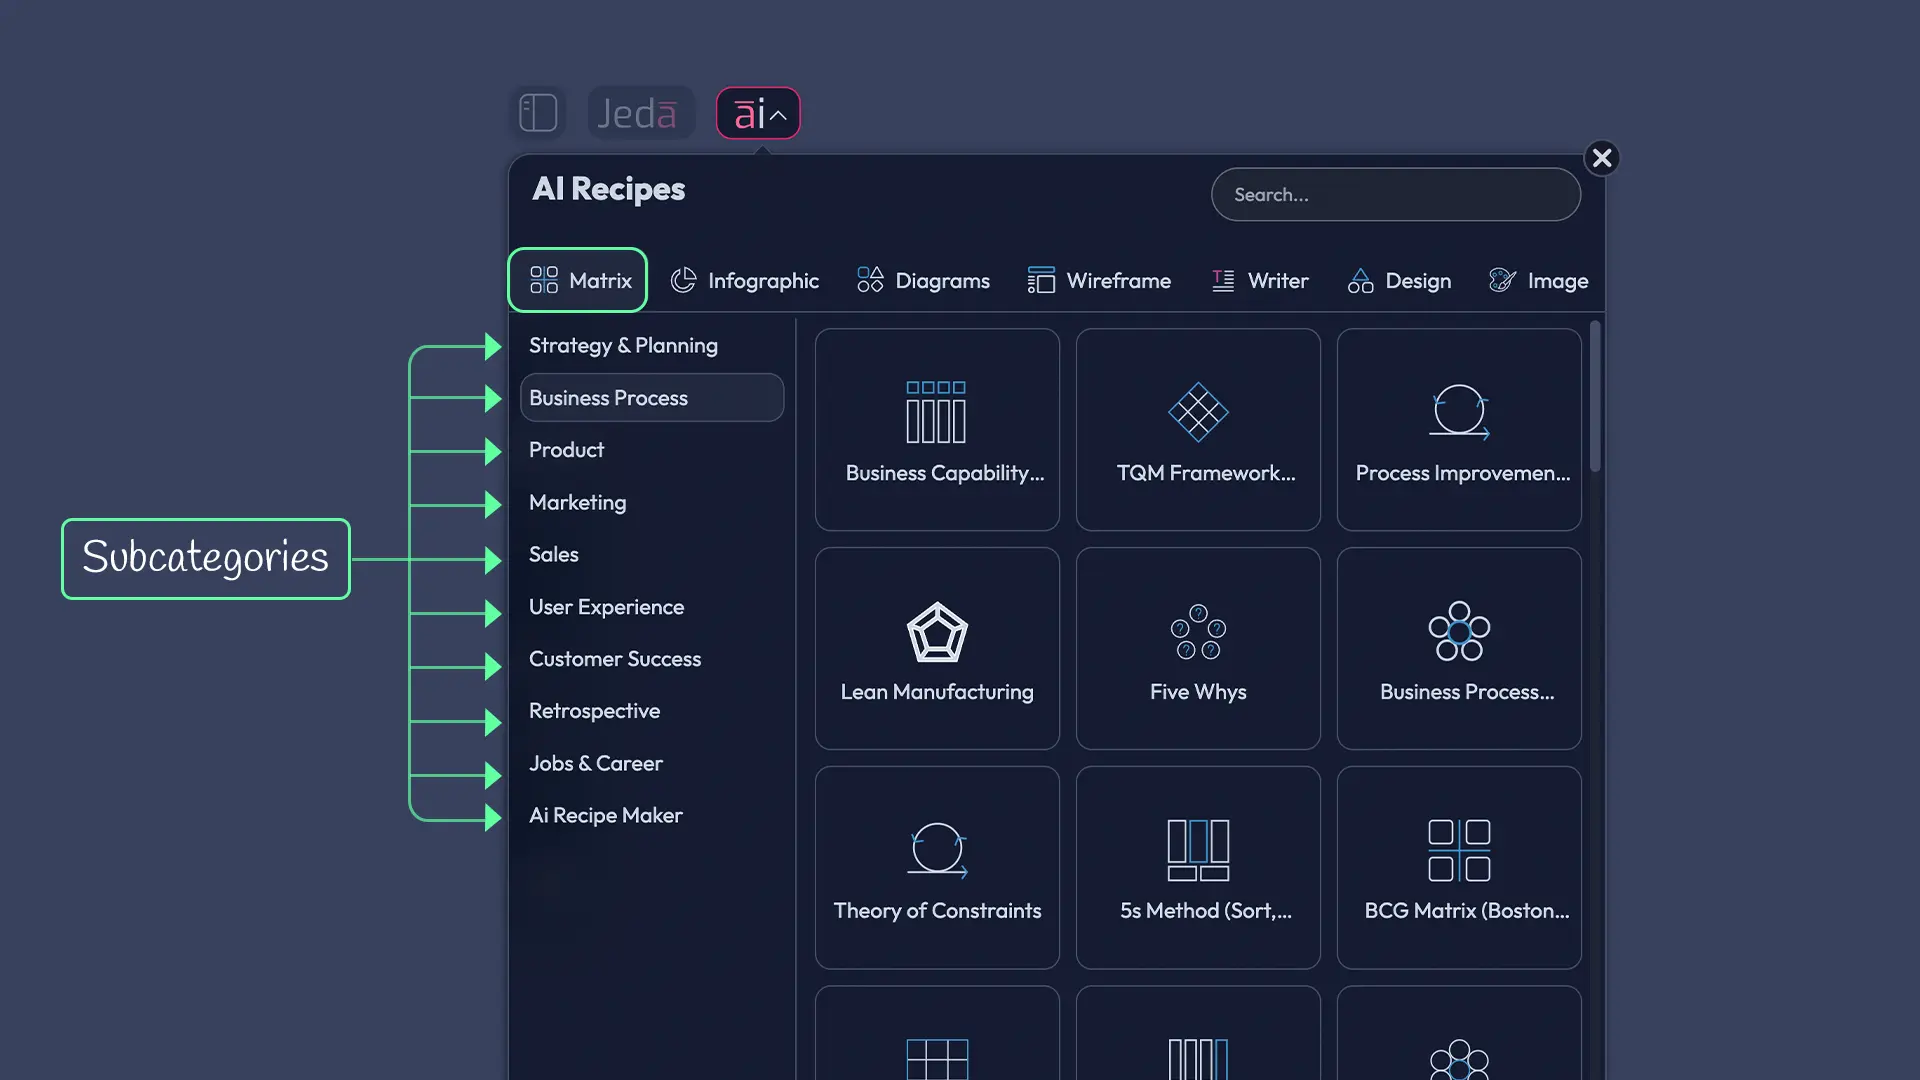
Task: Open the ai logo menu button
Action: [750, 112]
